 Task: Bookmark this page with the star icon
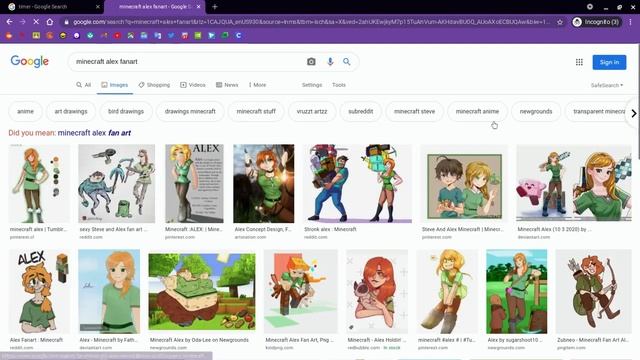560,22
